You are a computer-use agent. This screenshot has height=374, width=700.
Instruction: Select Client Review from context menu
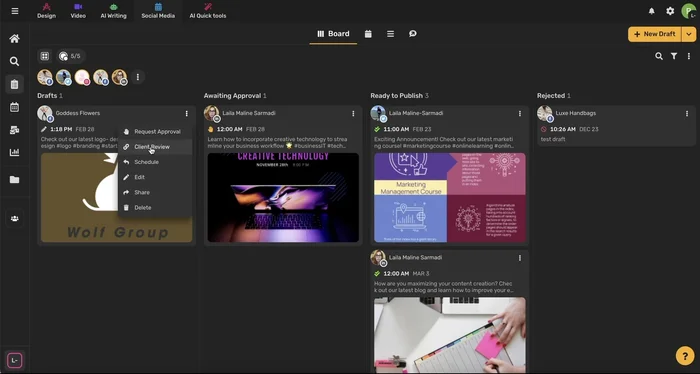click(x=155, y=147)
